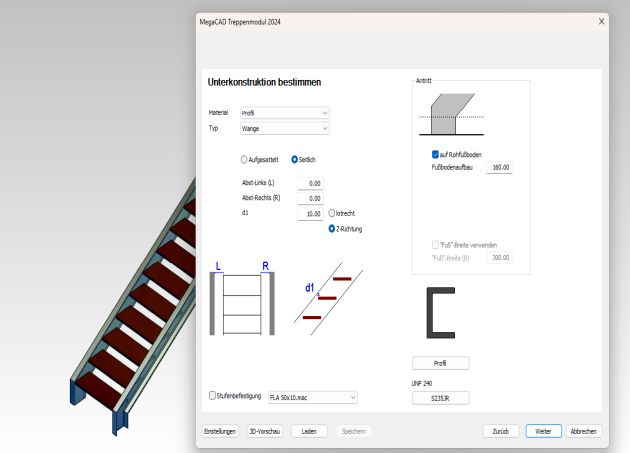Screen dimensions: 630x453
Task: Click the 3D-Vorschau button
Action: pos(264,431)
